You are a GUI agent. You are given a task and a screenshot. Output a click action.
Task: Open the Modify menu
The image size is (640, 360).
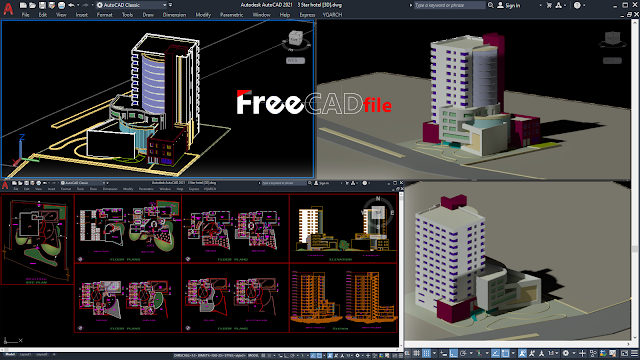(203, 15)
